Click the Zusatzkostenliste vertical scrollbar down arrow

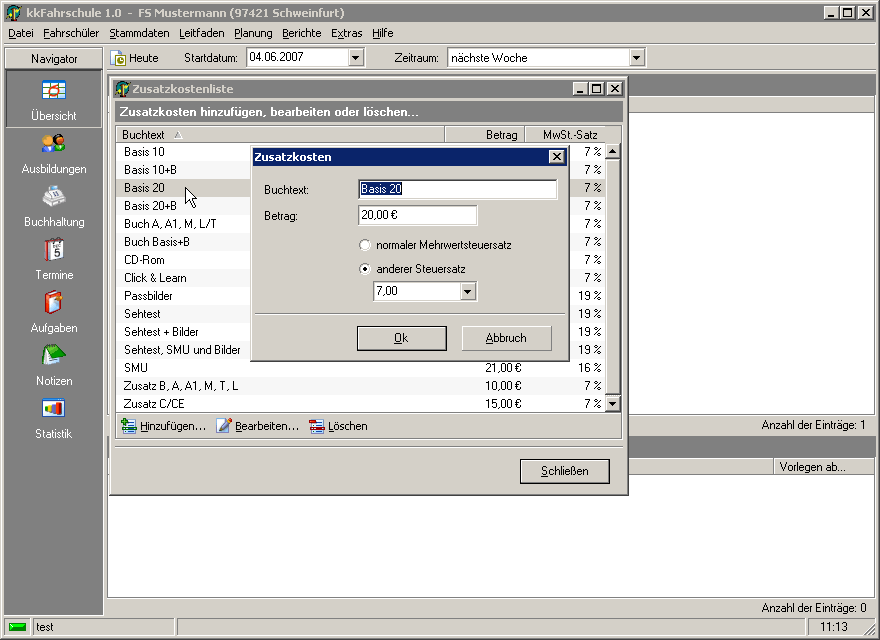pyautogui.click(x=613, y=404)
